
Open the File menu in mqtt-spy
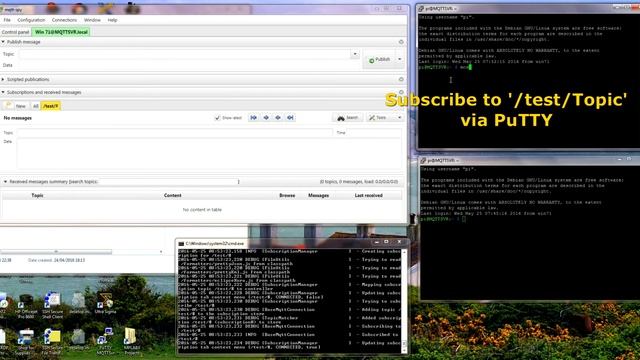pos(7,20)
